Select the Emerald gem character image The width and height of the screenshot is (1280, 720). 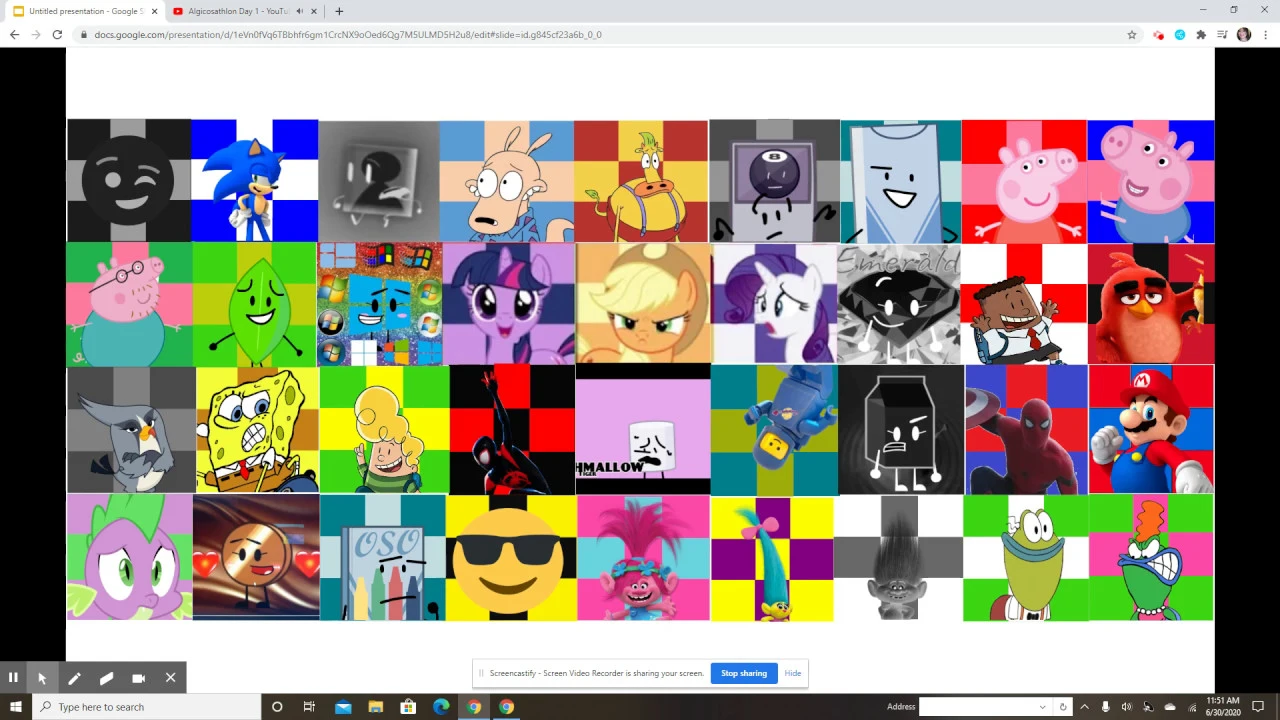(899, 304)
